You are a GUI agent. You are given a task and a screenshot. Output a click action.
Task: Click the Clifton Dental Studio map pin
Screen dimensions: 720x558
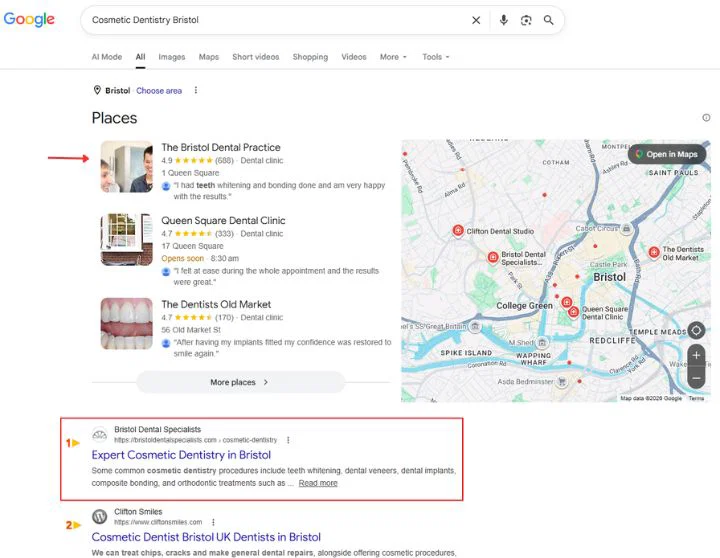pyautogui.click(x=458, y=231)
